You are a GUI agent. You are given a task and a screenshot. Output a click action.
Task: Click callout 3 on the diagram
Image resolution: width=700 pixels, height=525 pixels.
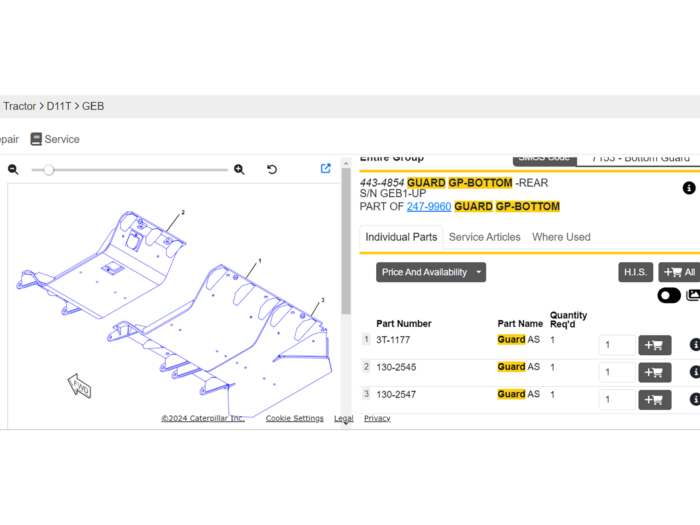(323, 300)
